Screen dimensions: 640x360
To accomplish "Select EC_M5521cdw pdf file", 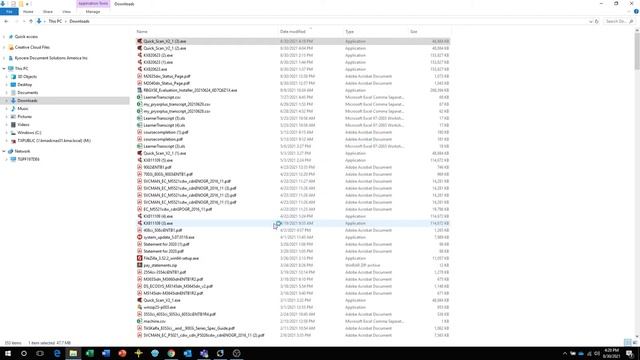I will (x=178, y=209).
